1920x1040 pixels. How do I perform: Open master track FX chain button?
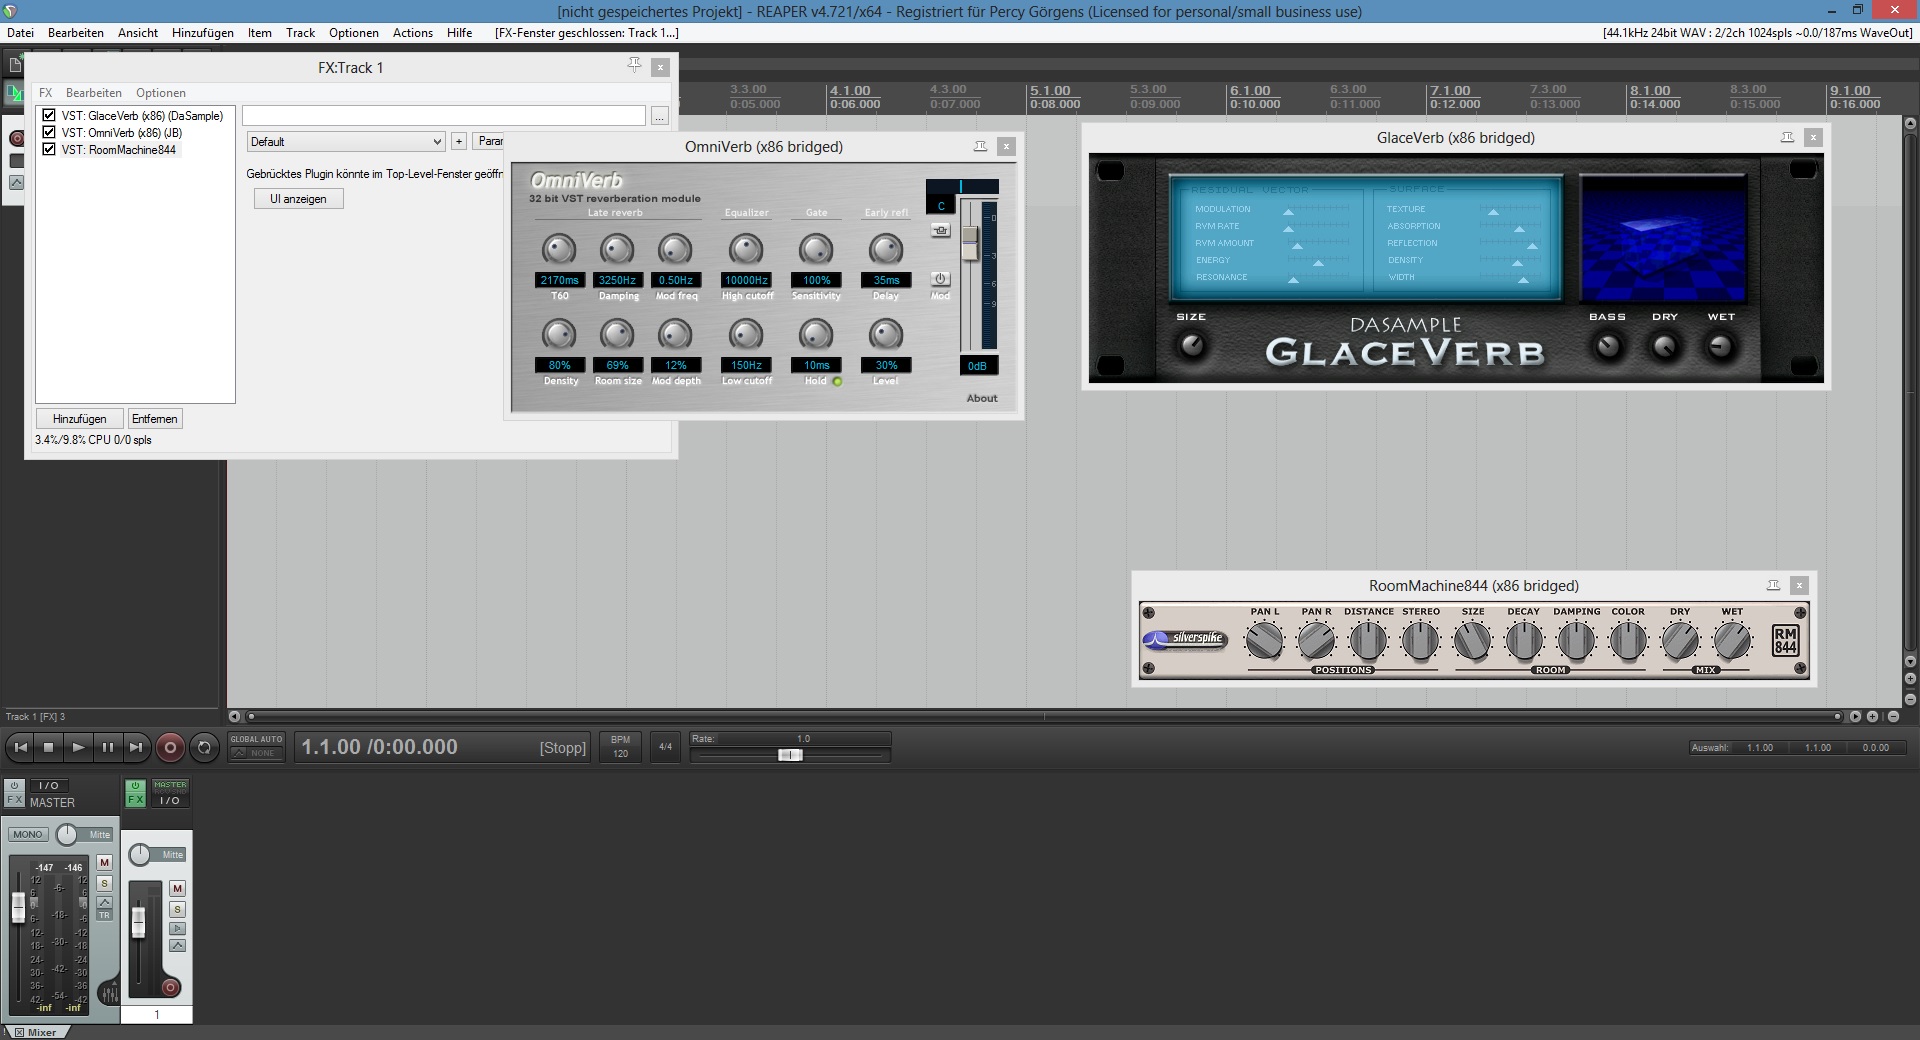[x=14, y=799]
